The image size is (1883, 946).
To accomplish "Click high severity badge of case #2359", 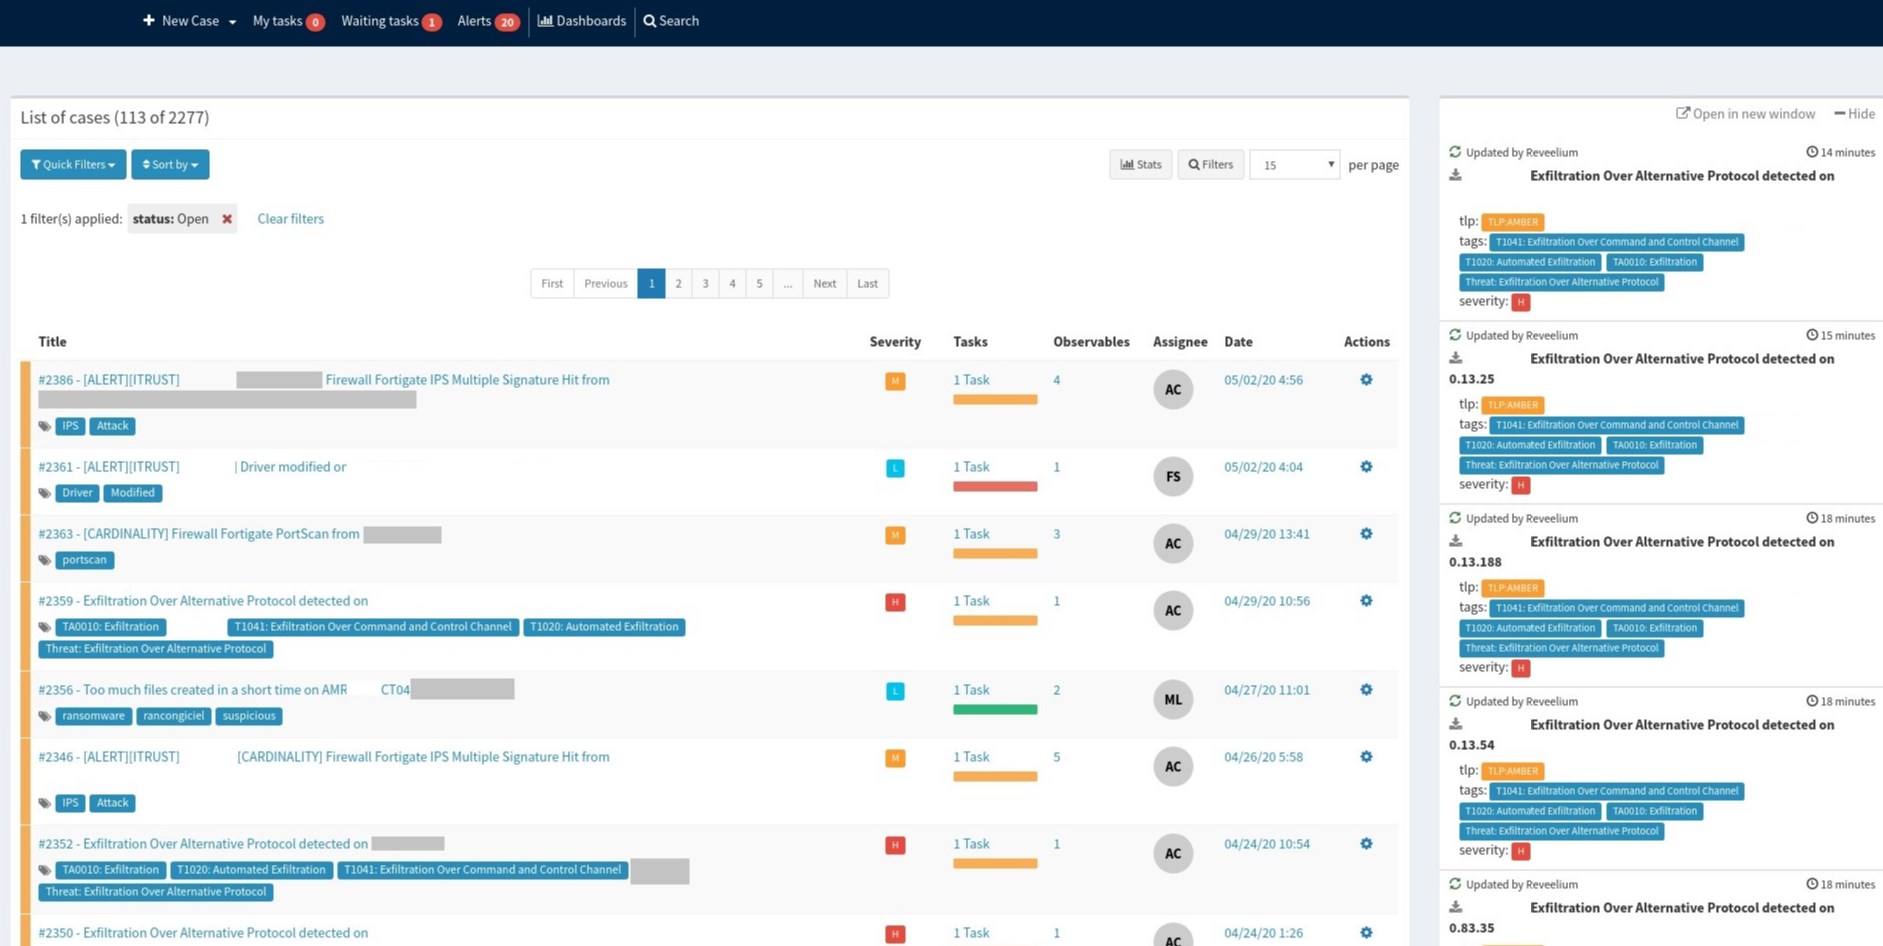I will 895,602.
